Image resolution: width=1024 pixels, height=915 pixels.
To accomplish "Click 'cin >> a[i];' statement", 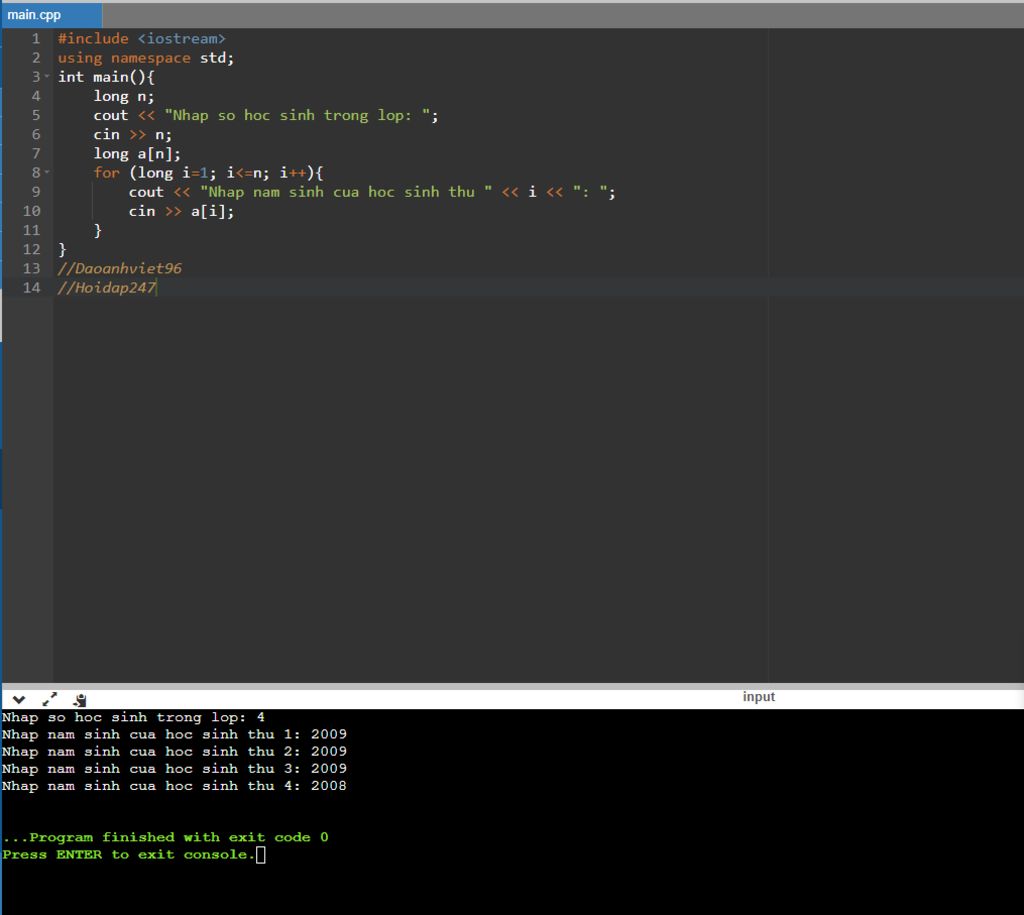I will 181,211.
